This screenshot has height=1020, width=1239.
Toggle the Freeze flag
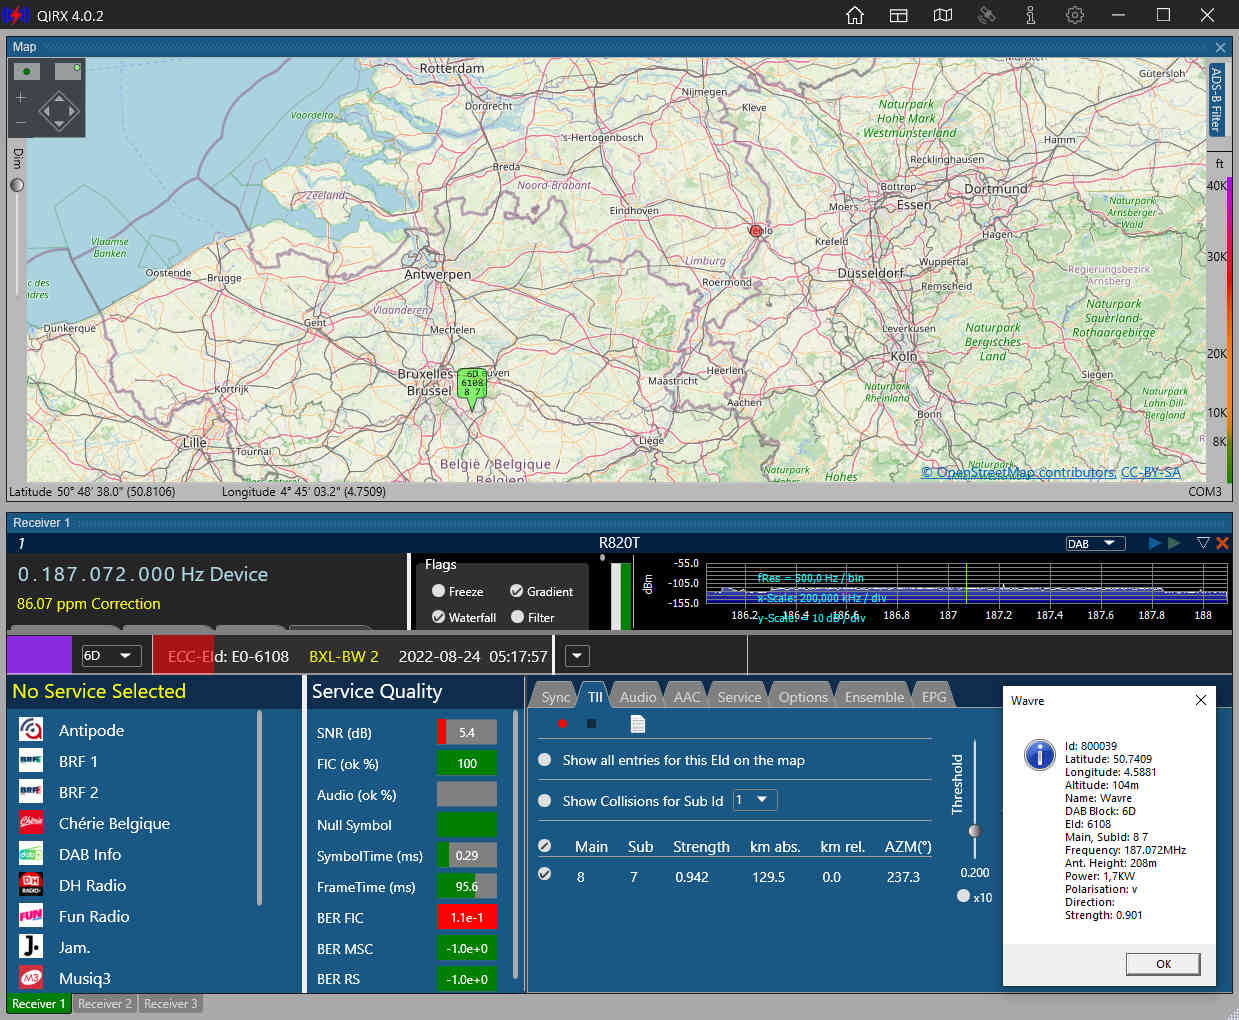(x=438, y=591)
